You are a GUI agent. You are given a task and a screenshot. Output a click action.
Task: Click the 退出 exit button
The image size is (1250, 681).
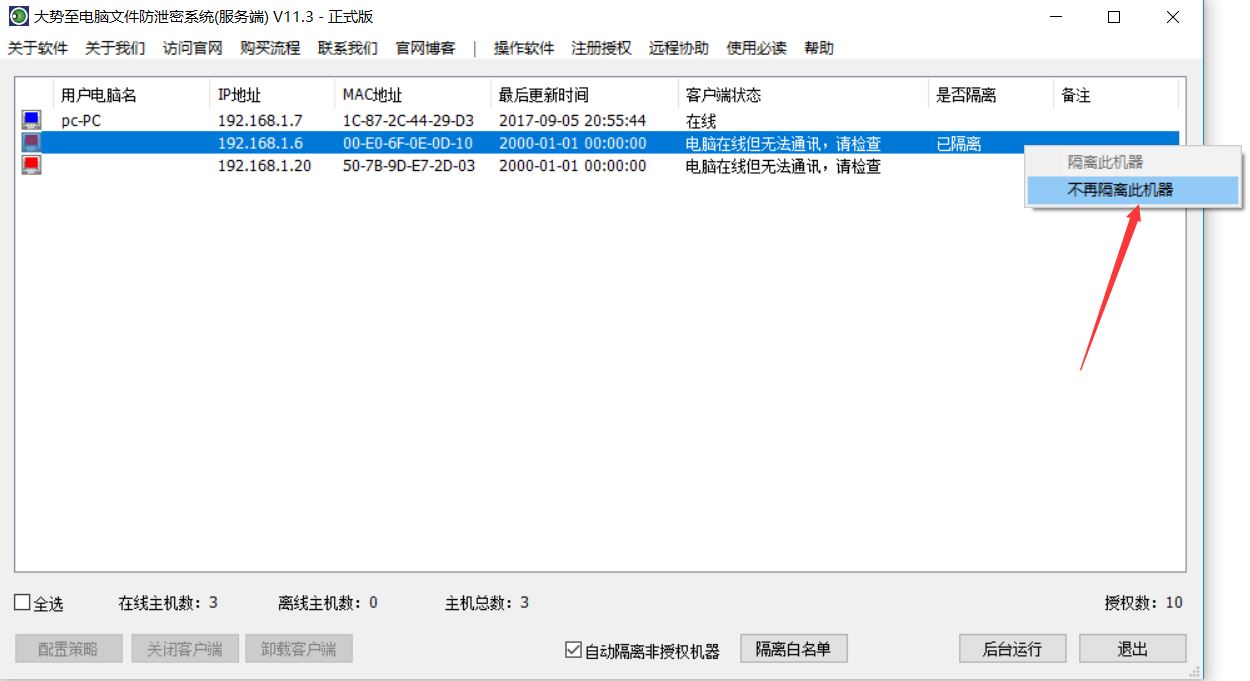[x=1132, y=648]
